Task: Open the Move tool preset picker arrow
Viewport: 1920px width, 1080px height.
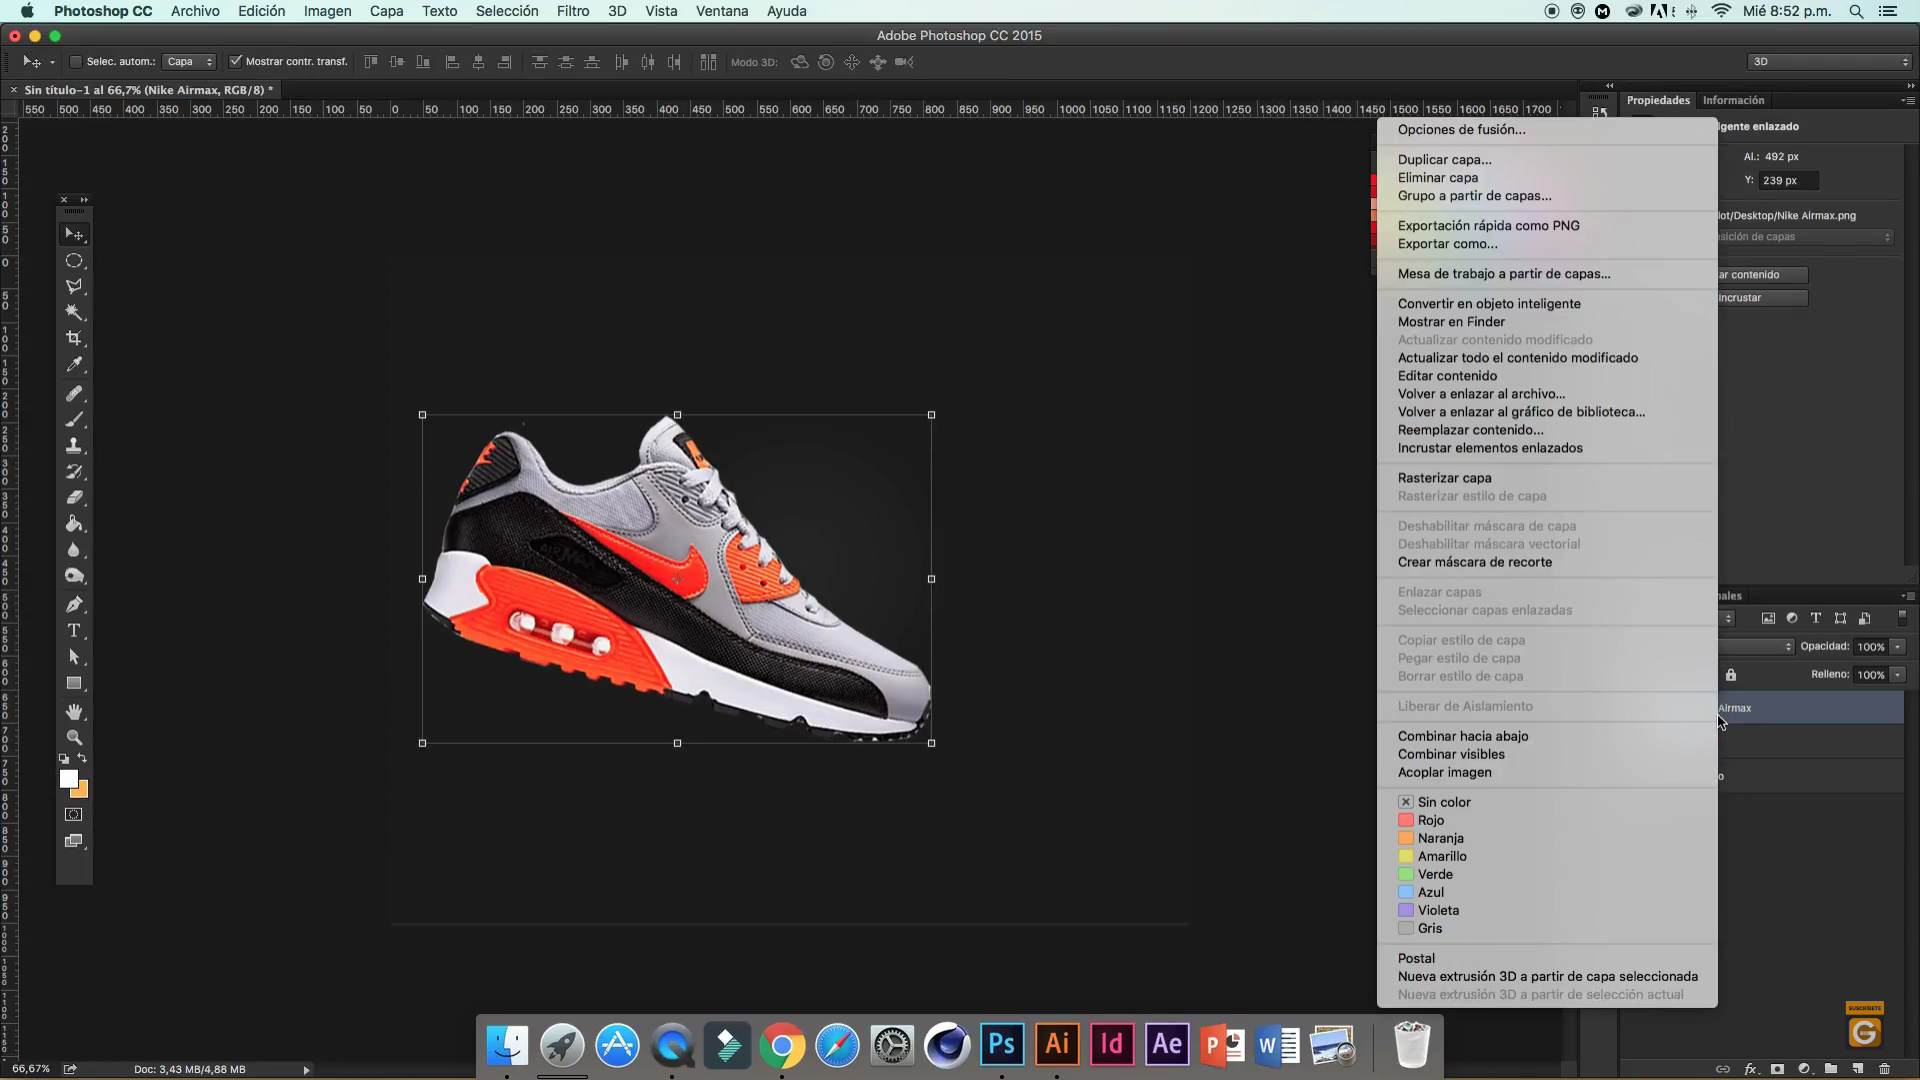Action: point(52,62)
